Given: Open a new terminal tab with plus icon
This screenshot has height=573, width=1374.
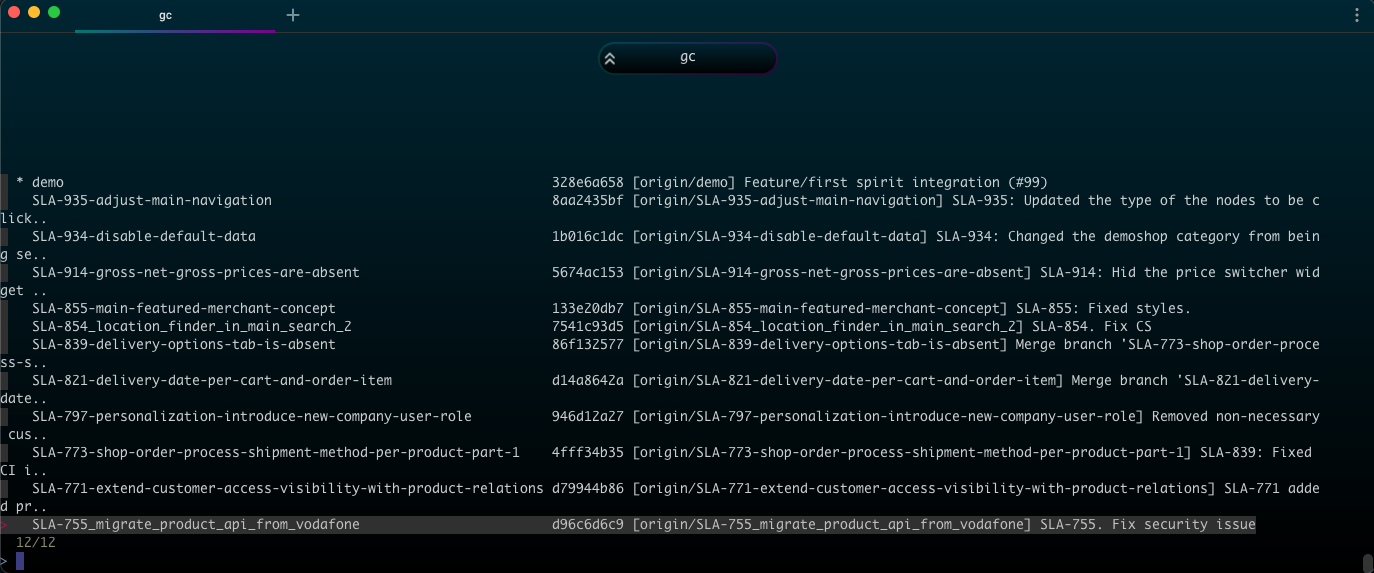Looking at the screenshot, I should tap(293, 15).
